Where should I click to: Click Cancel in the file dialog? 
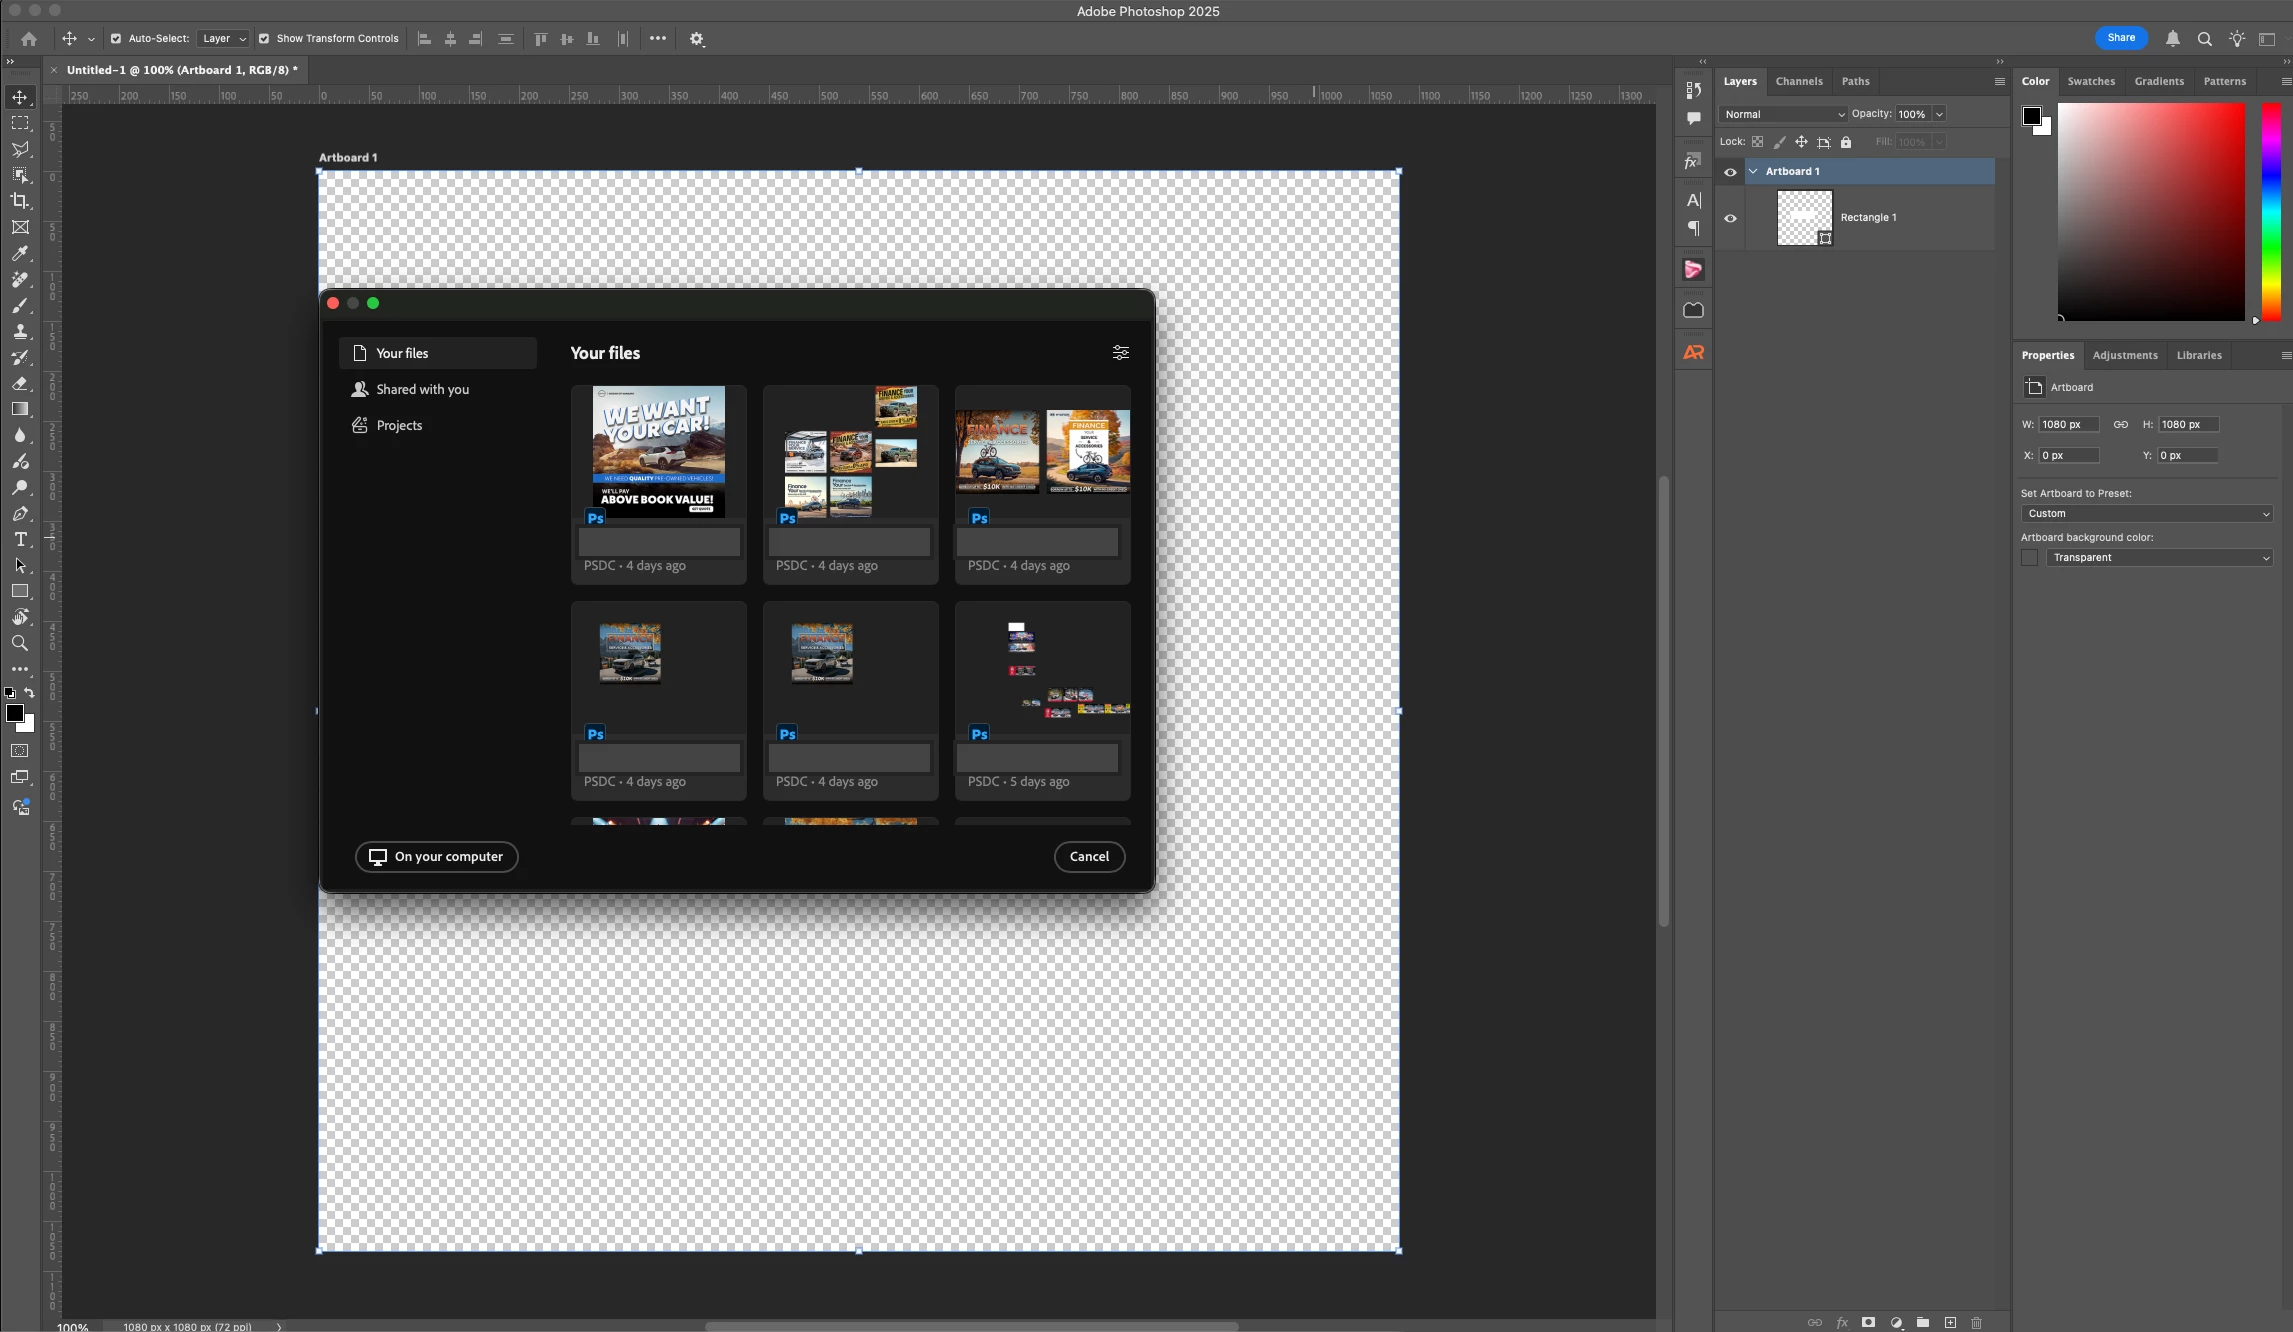pos(1089,857)
